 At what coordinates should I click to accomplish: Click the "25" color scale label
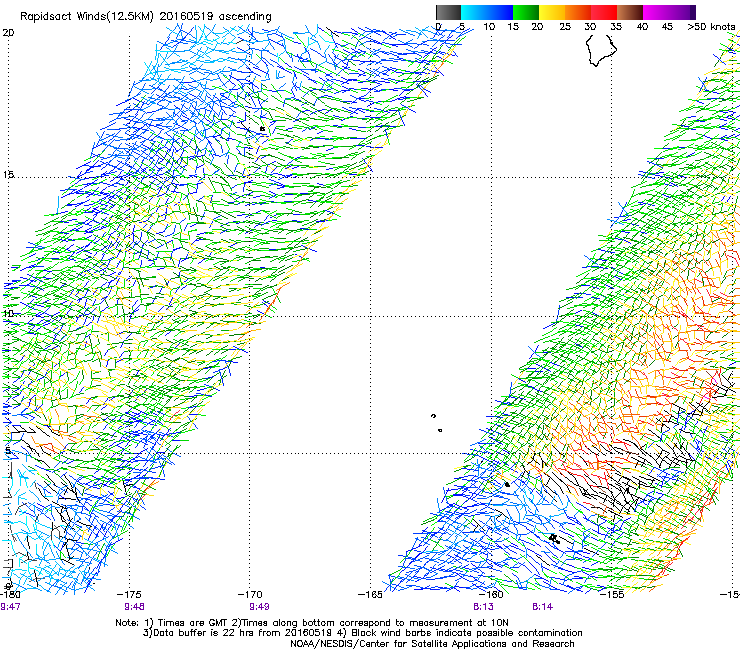pyautogui.click(x=565, y=27)
